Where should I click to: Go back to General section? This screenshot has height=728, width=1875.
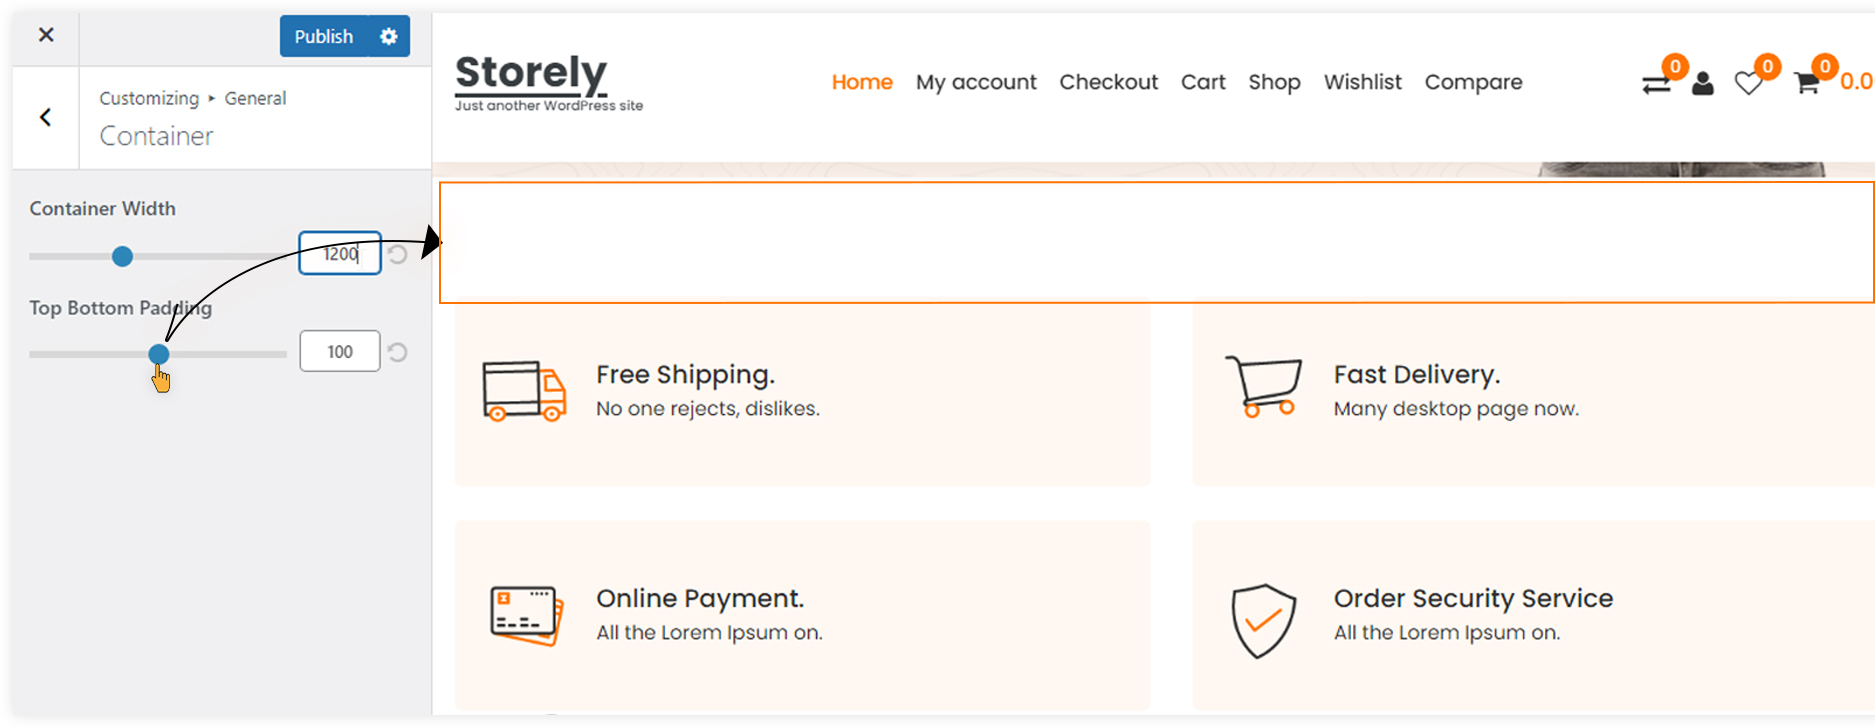(x=46, y=118)
